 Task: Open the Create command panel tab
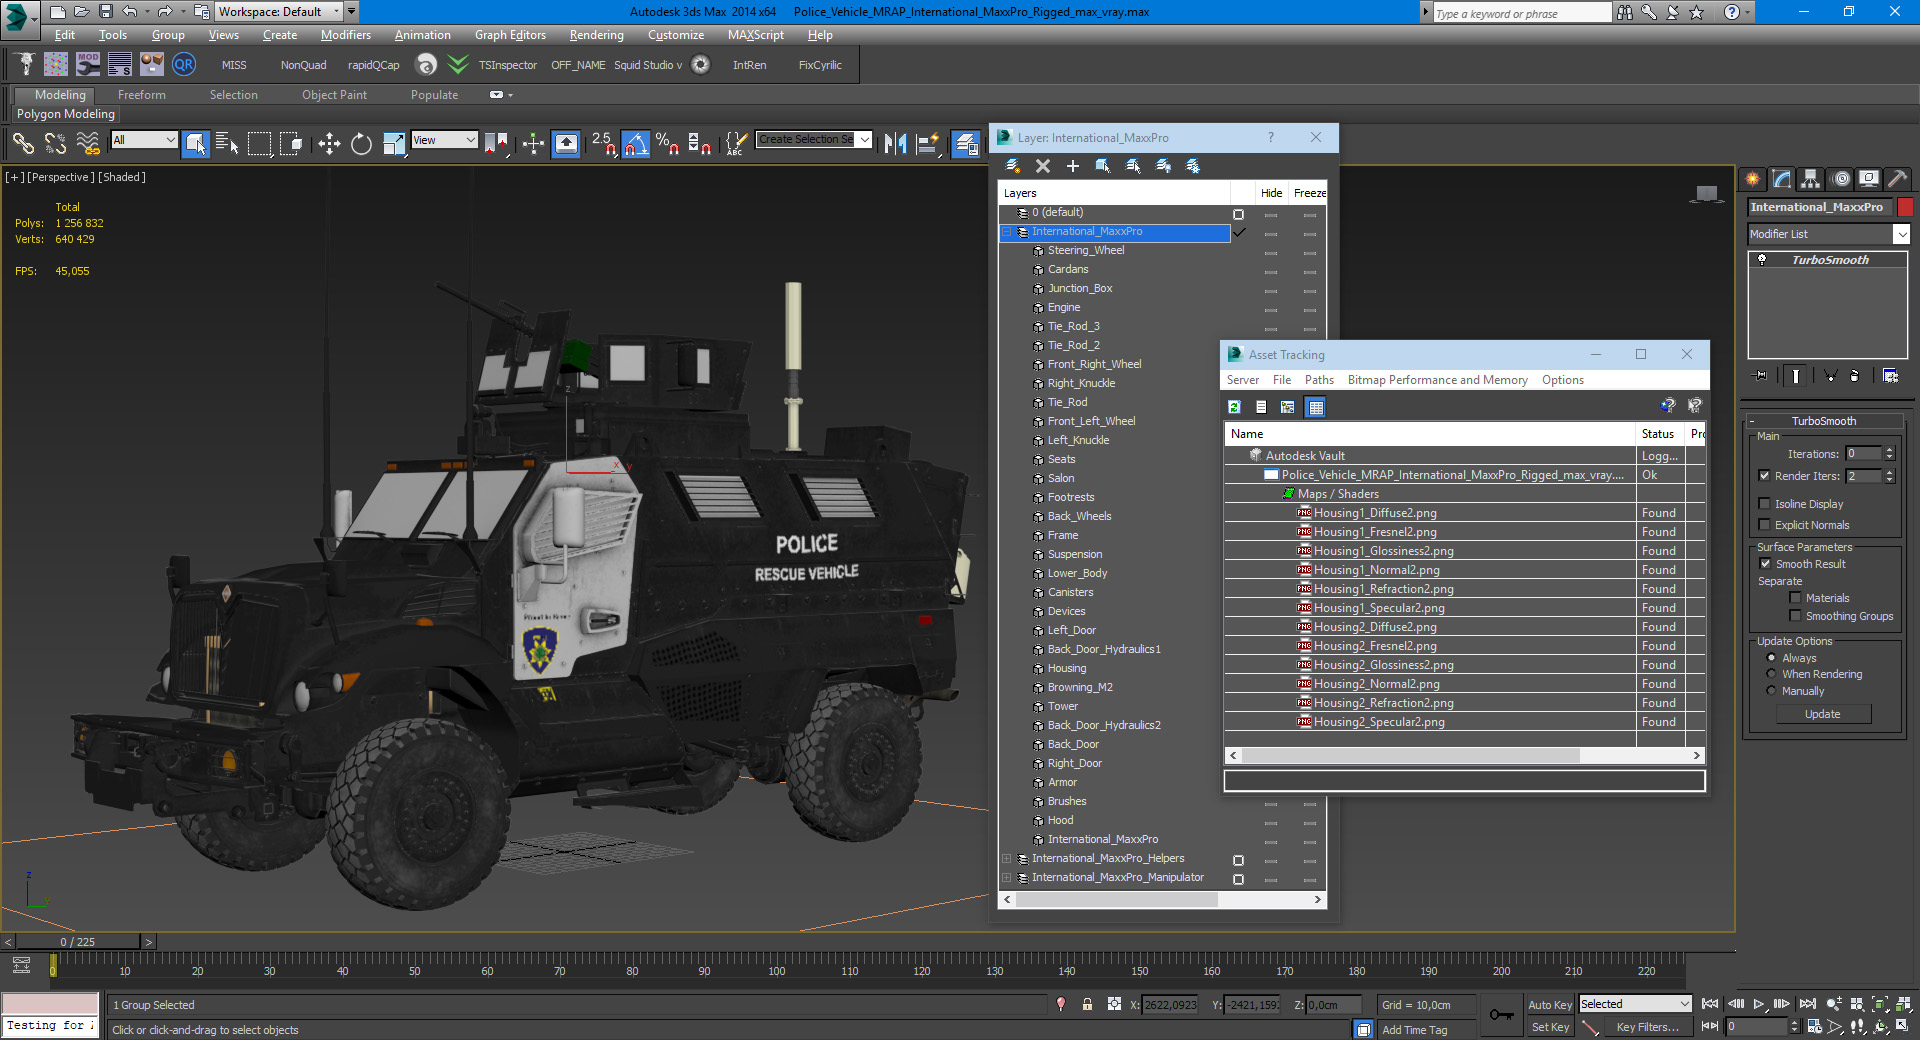pyautogui.click(x=1753, y=179)
